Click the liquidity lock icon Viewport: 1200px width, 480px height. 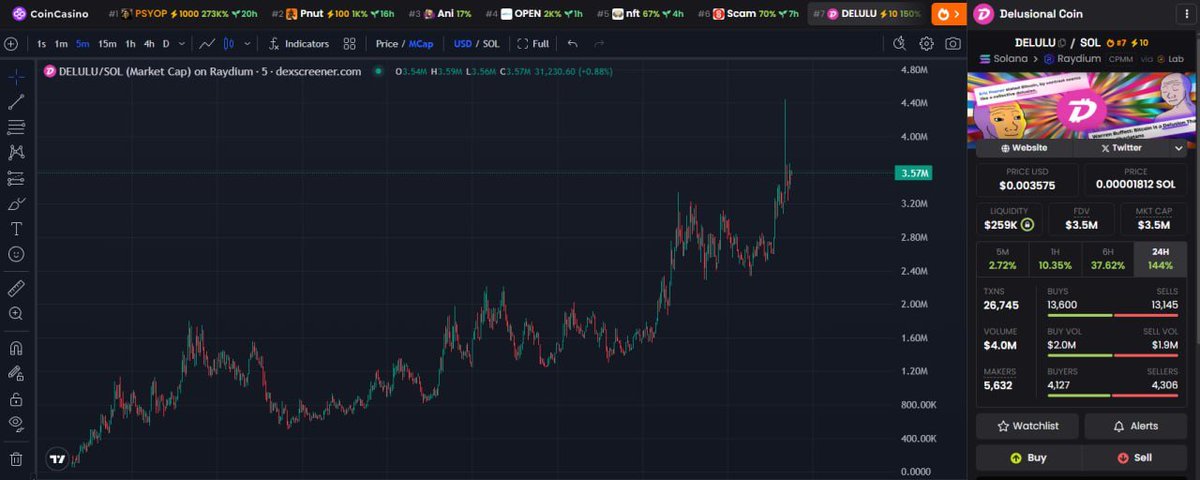(1026, 225)
